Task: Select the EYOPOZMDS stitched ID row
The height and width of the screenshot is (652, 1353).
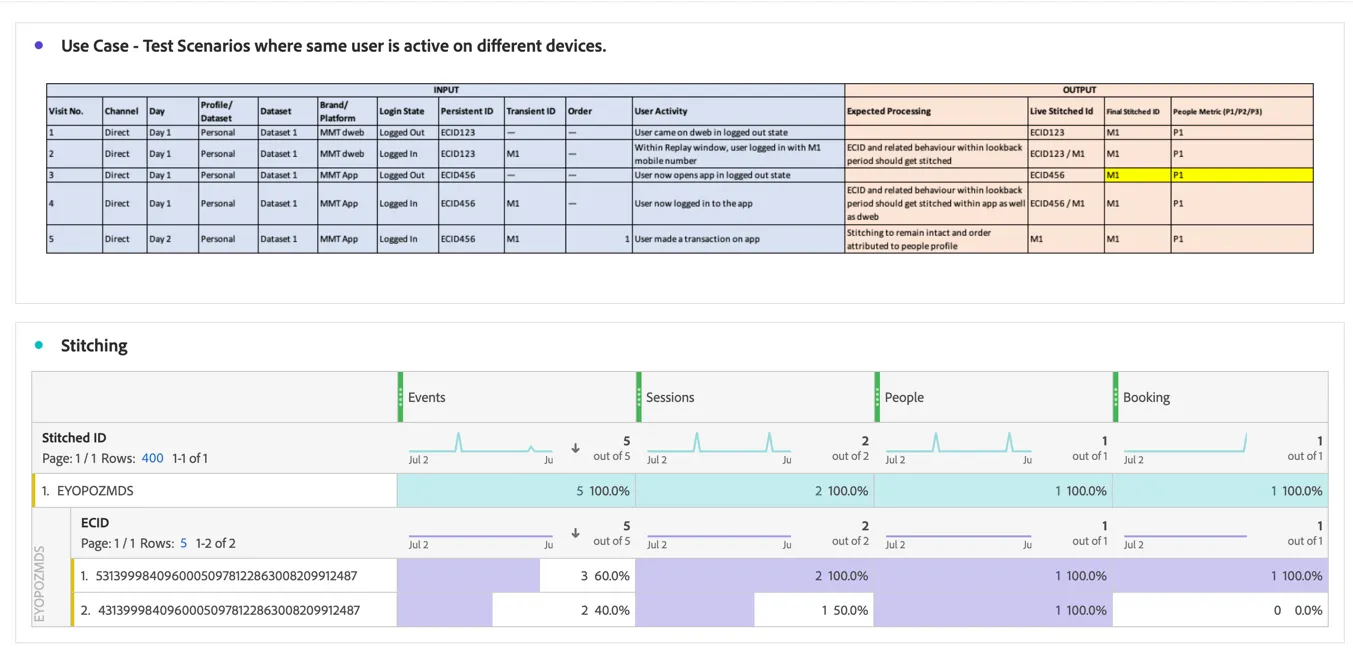Action: click(215, 491)
